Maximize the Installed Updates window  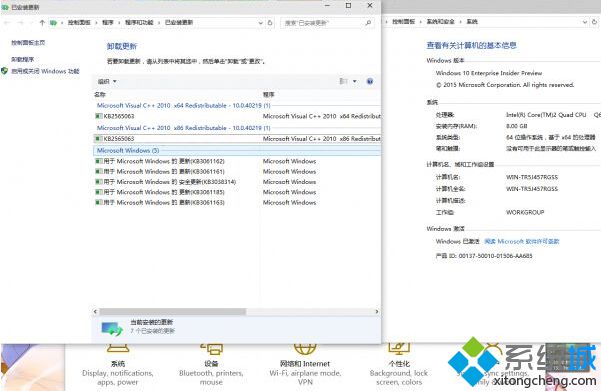pyautogui.click(x=348, y=5)
